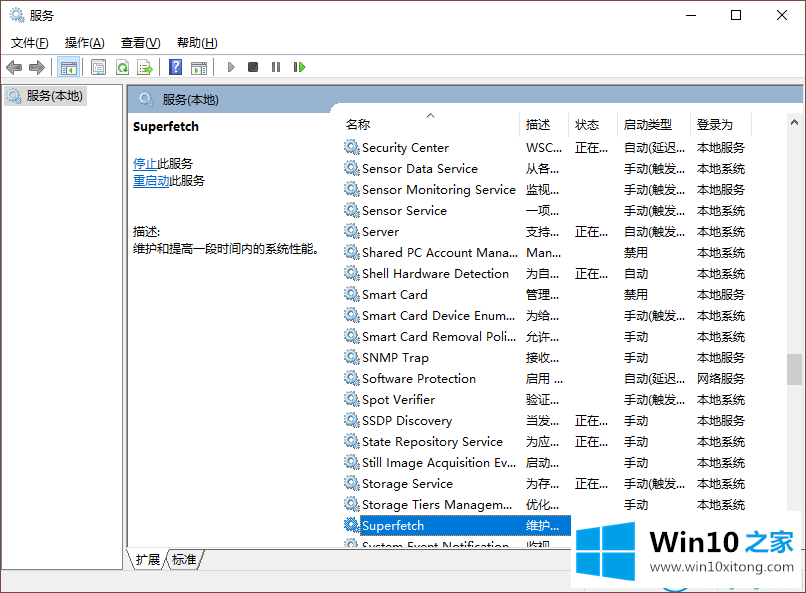The image size is (806, 593).
Task: Select Smart Card Removal Policy row
Action: coord(545,337)
